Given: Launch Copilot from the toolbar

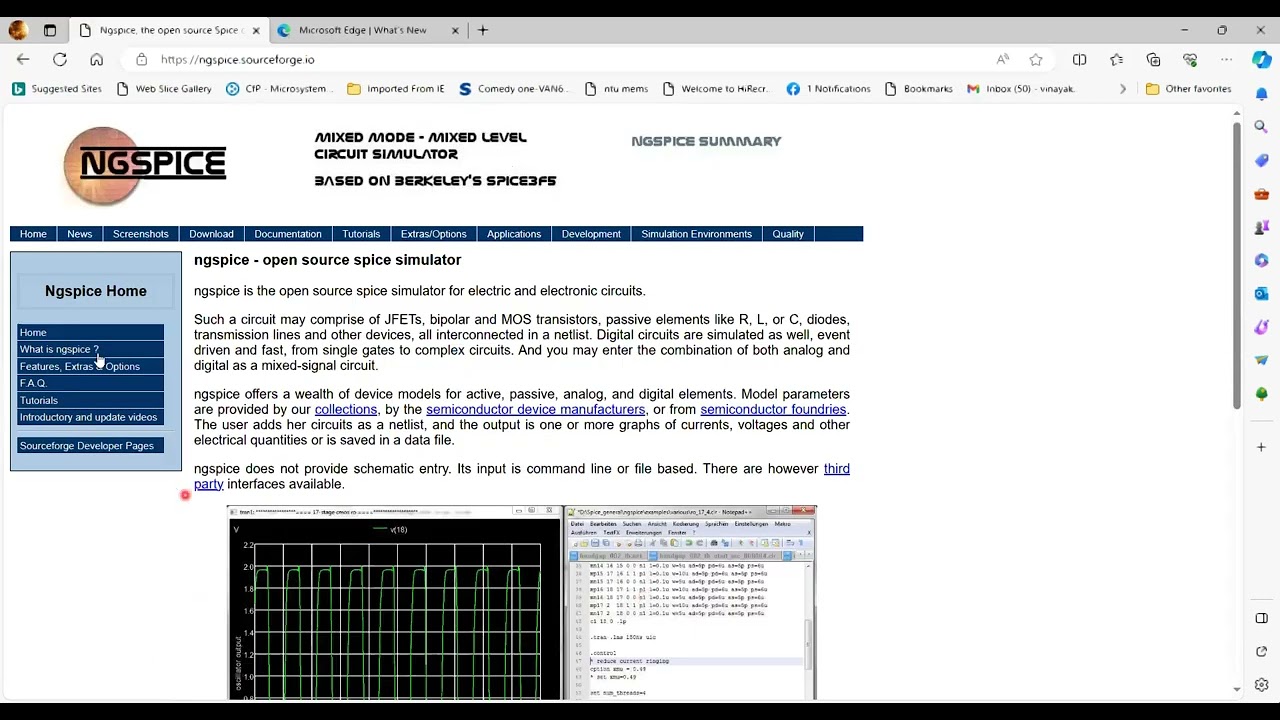Looking at the screenshot, I should coord(1261,60).
